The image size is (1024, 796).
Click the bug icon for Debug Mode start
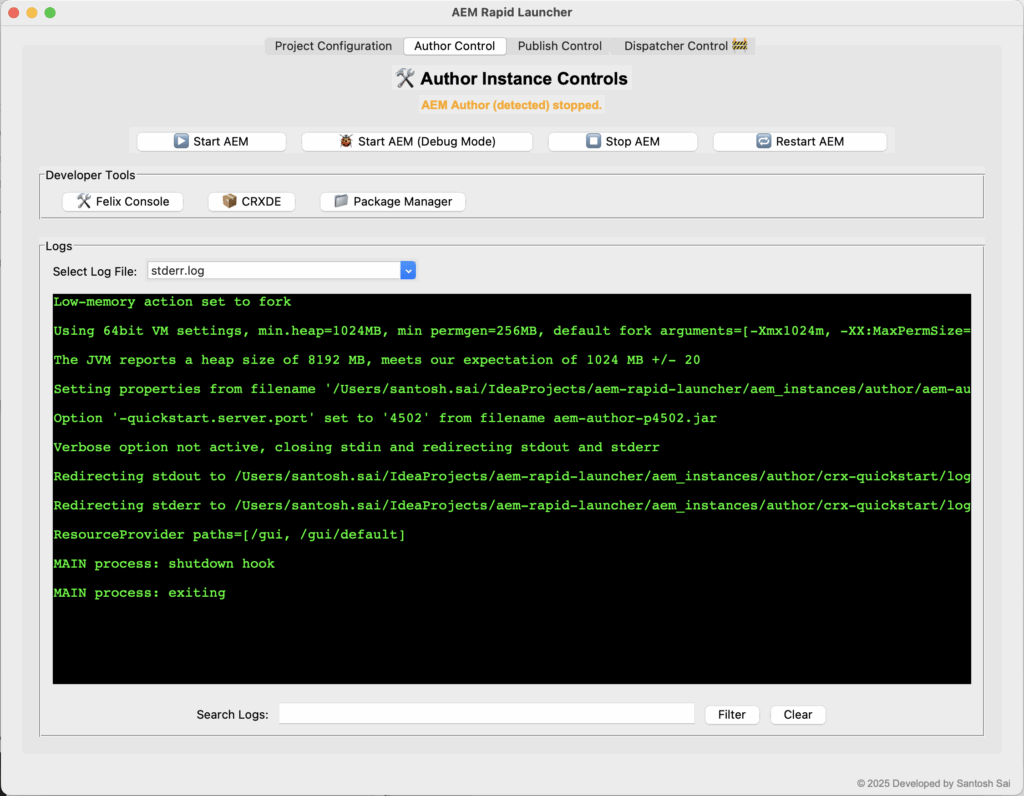pyautogui.click(x=346, y=141)
